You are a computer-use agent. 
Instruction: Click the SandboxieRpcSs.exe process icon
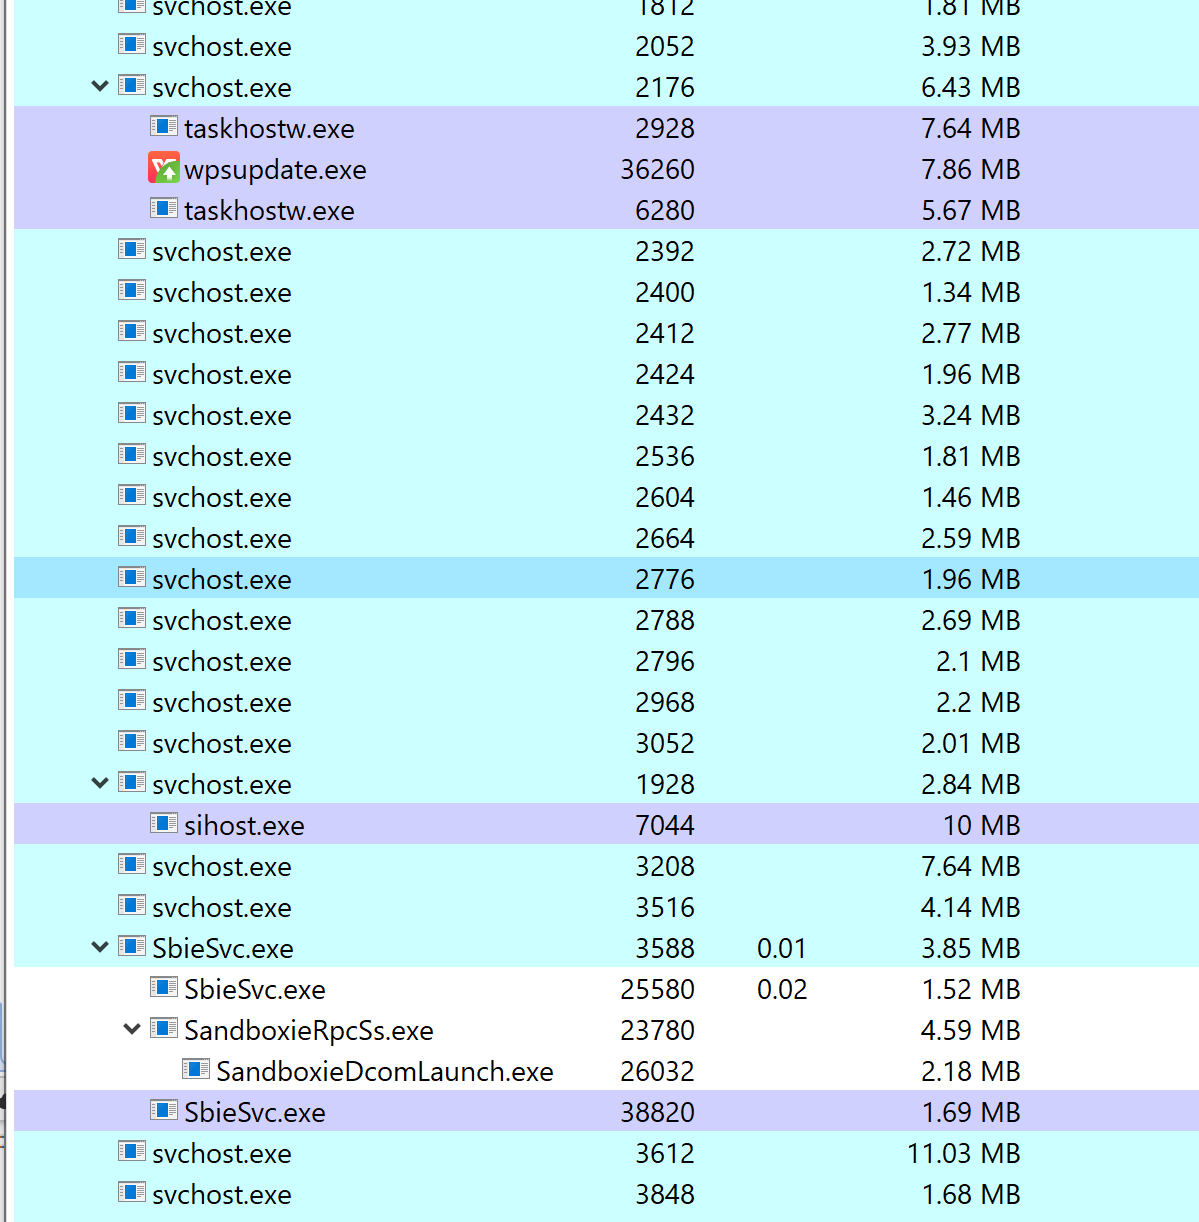[x=162, y=1028]
